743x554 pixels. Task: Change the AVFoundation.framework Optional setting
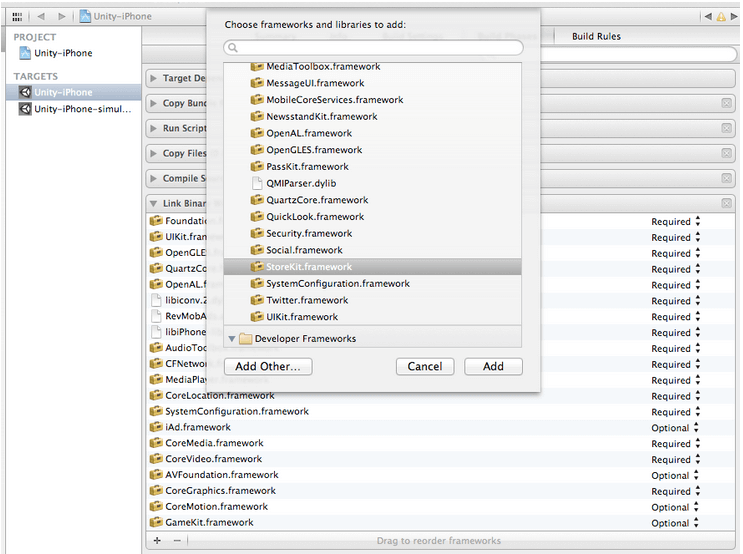(675, 476)
